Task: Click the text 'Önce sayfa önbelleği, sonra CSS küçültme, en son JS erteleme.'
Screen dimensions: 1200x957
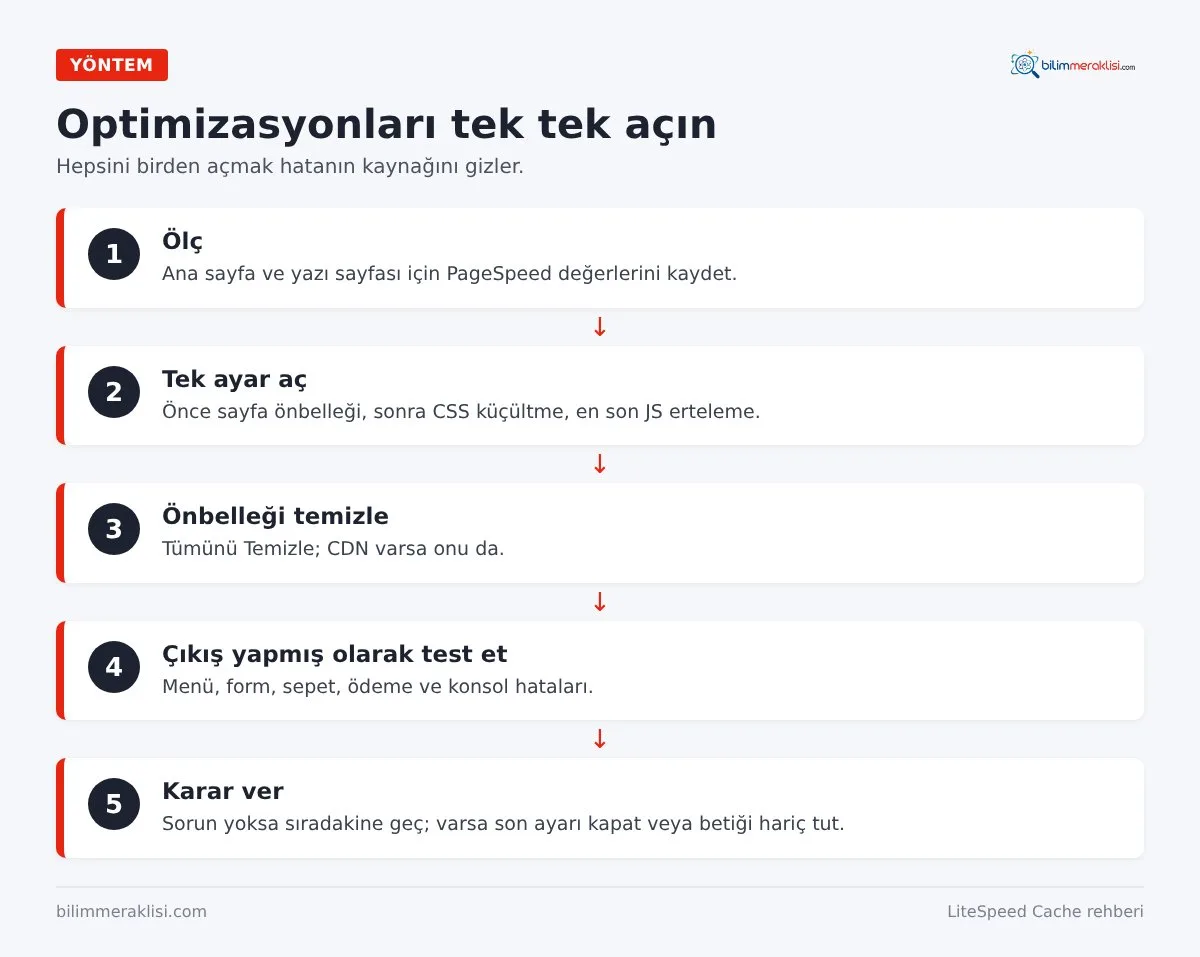Action: pyautogui.click(x=461, y=411)
